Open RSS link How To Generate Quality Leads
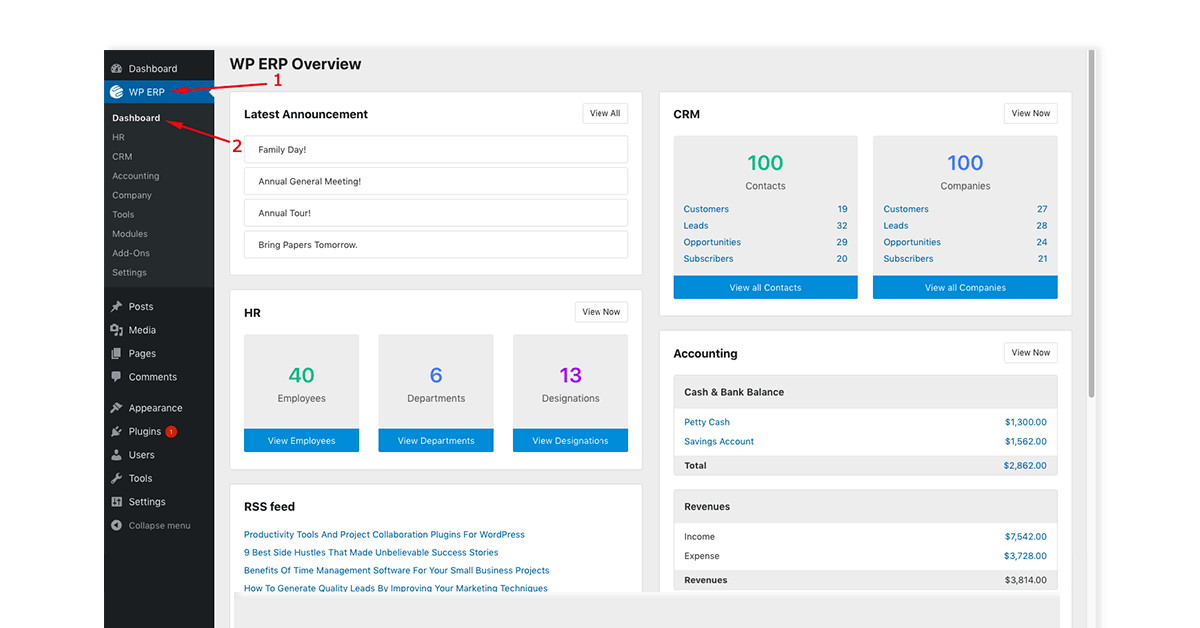1200x628 pixels. [396, 588]
